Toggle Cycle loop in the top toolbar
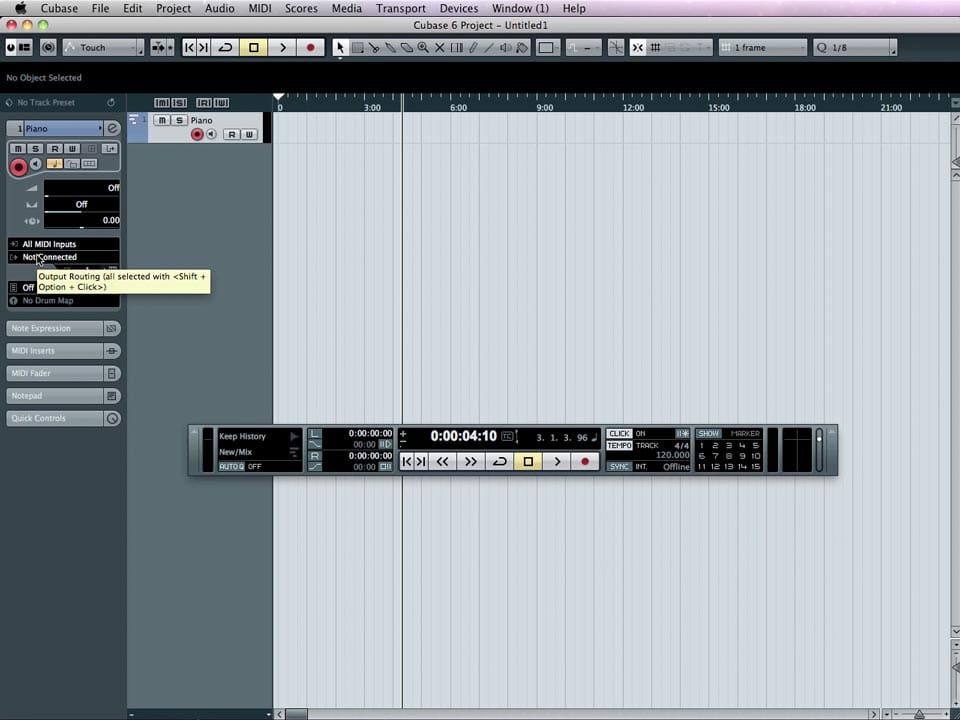 tap(225, 48)
